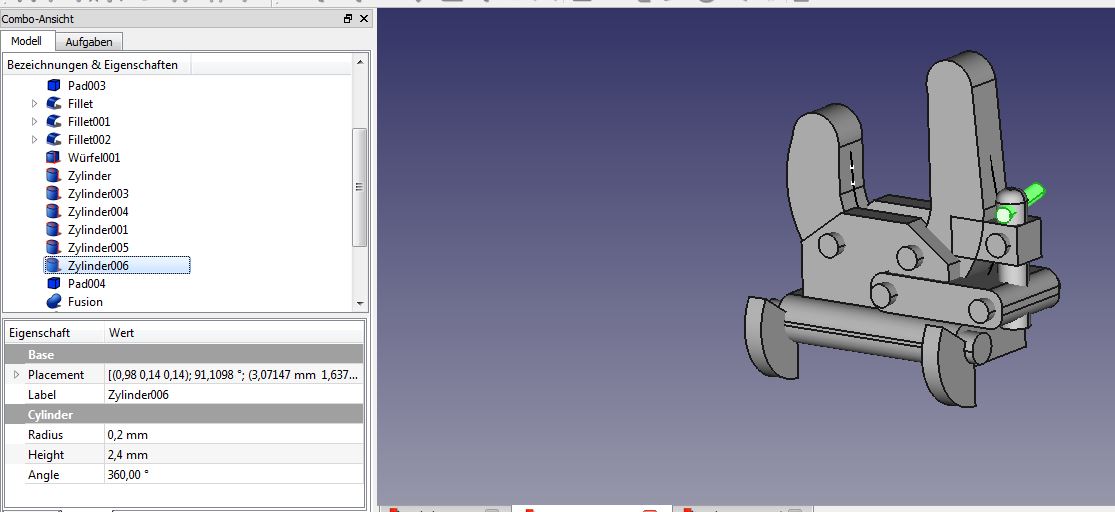Click the Zylinder006 icon in tree
Screen dimensions: 1115x512
(54, 266)
